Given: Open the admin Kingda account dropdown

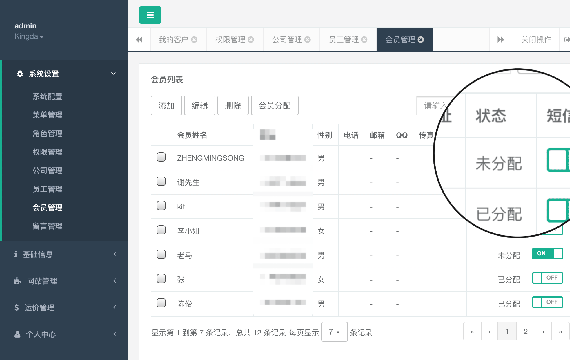Looking at the screenshot, I should [x=29, y=37].
